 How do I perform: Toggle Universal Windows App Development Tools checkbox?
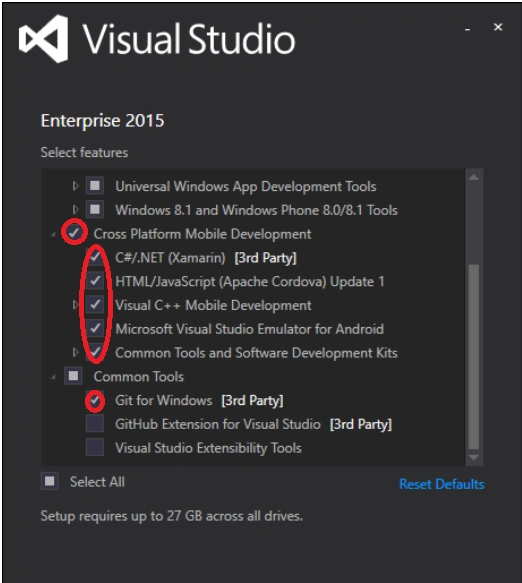tap(95, 186)
